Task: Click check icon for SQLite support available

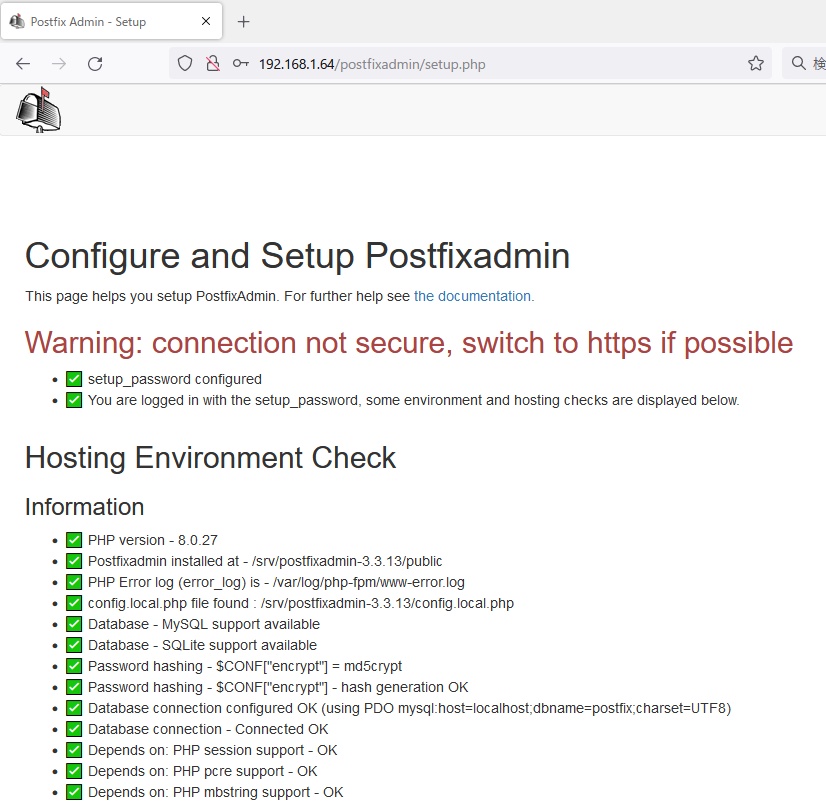Action: tap(74, 645)
